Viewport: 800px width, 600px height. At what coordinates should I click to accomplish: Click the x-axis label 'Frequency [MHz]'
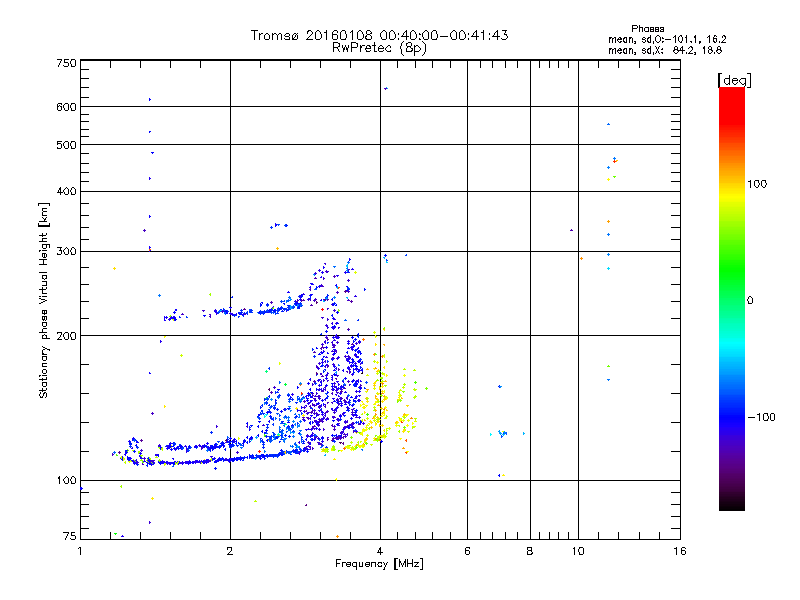coord(379,564)
